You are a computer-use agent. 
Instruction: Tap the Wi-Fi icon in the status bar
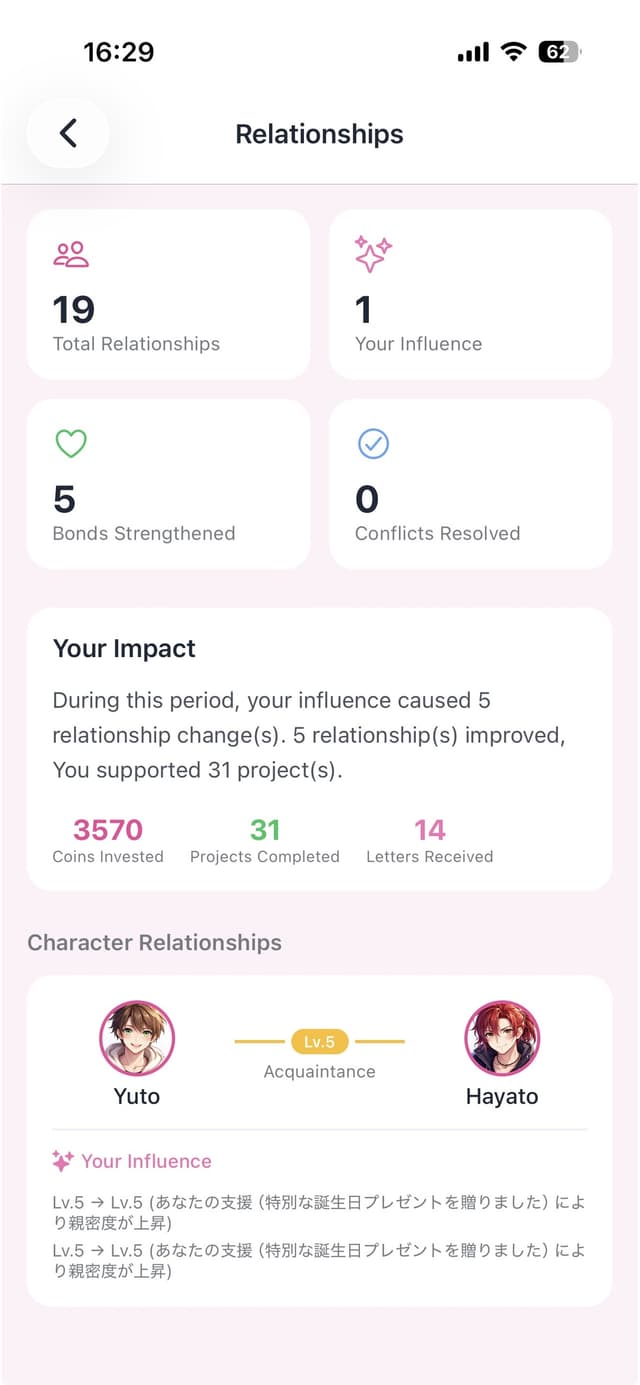pos(514,50)
